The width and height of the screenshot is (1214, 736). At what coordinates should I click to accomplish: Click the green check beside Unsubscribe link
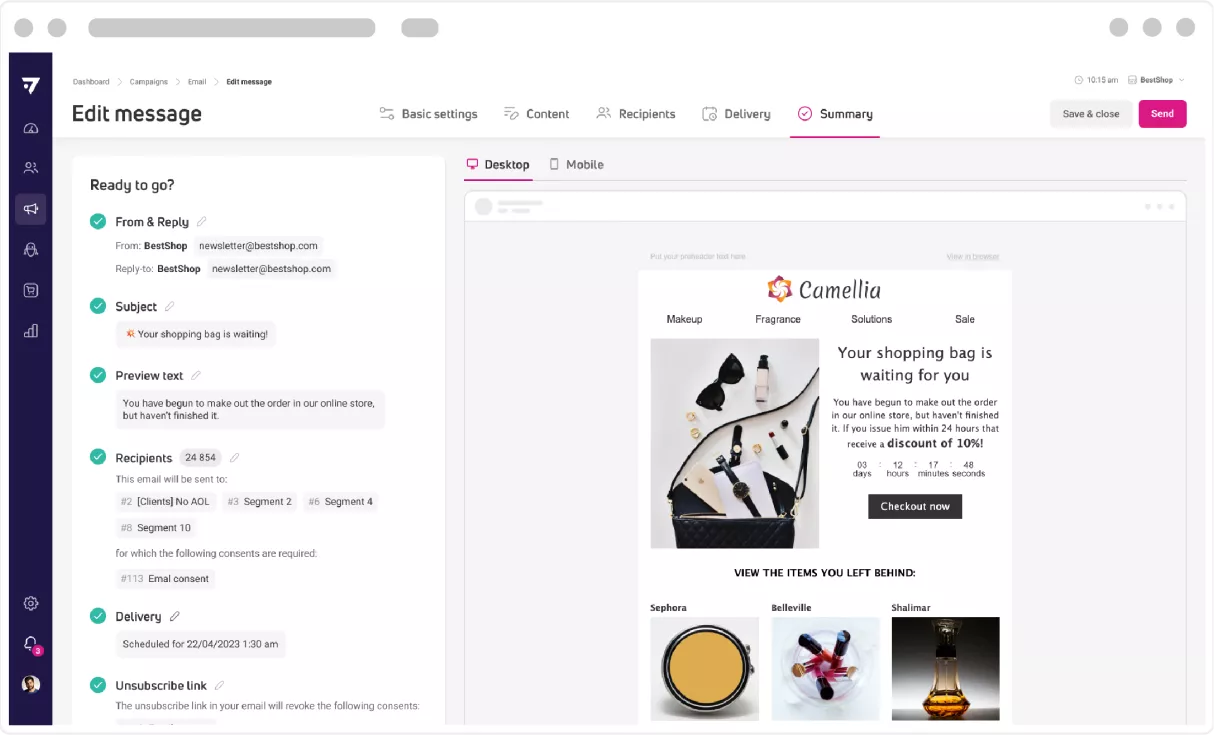[98, 685]
